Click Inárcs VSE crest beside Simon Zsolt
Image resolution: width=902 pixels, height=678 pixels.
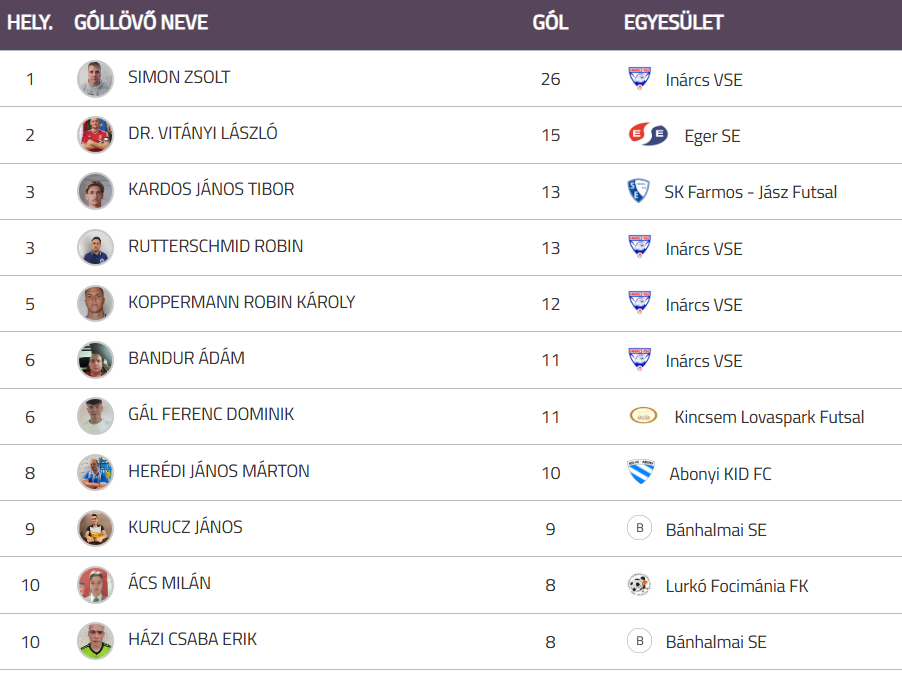pyautogui.click(x=639, y=79)
